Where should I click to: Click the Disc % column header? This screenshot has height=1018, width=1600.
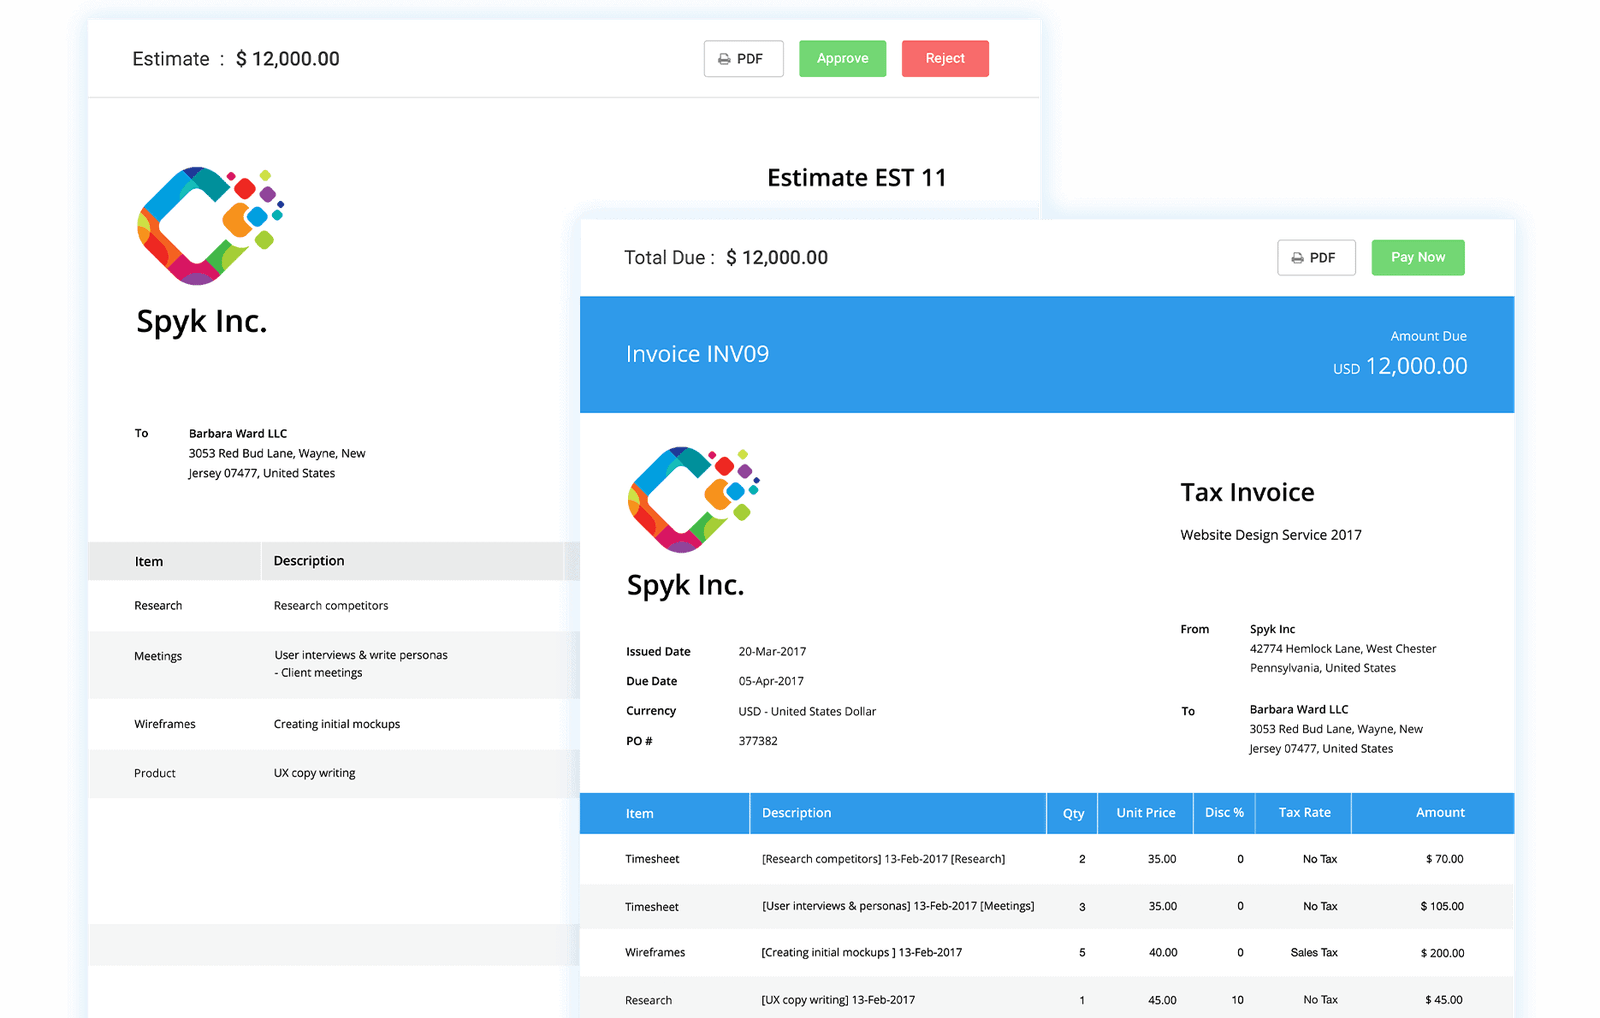[x=1224, y=813]
